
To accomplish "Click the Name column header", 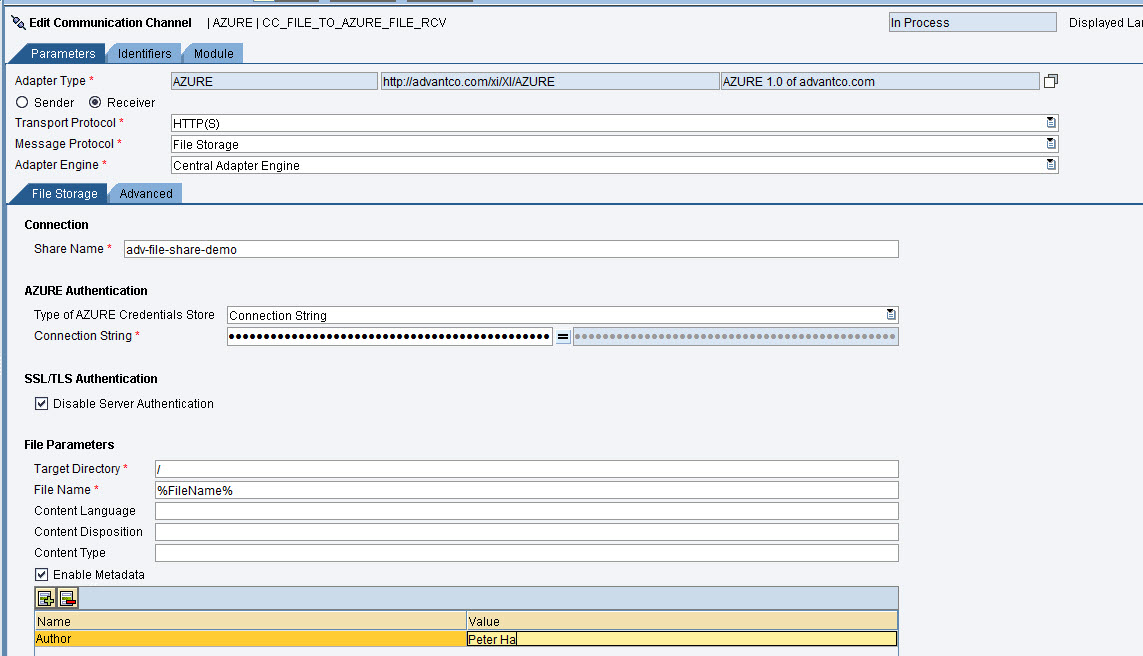I will click(x=250, y=621).
